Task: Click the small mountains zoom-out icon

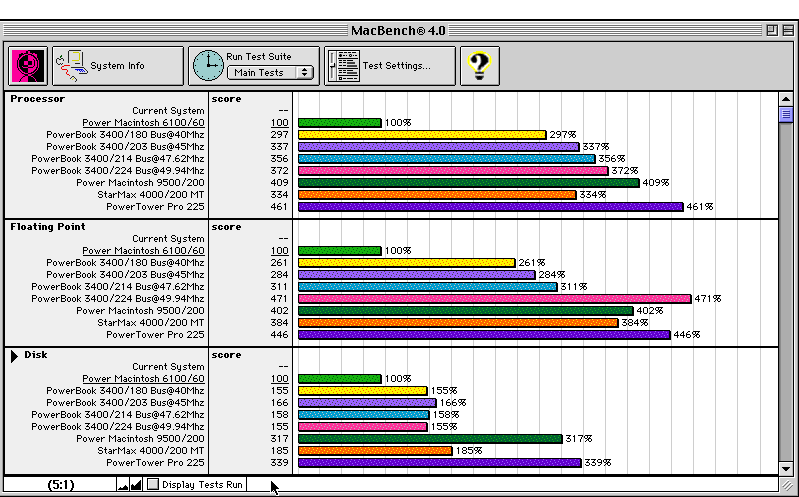Action: pyautogui.click(x=123, y=485)
